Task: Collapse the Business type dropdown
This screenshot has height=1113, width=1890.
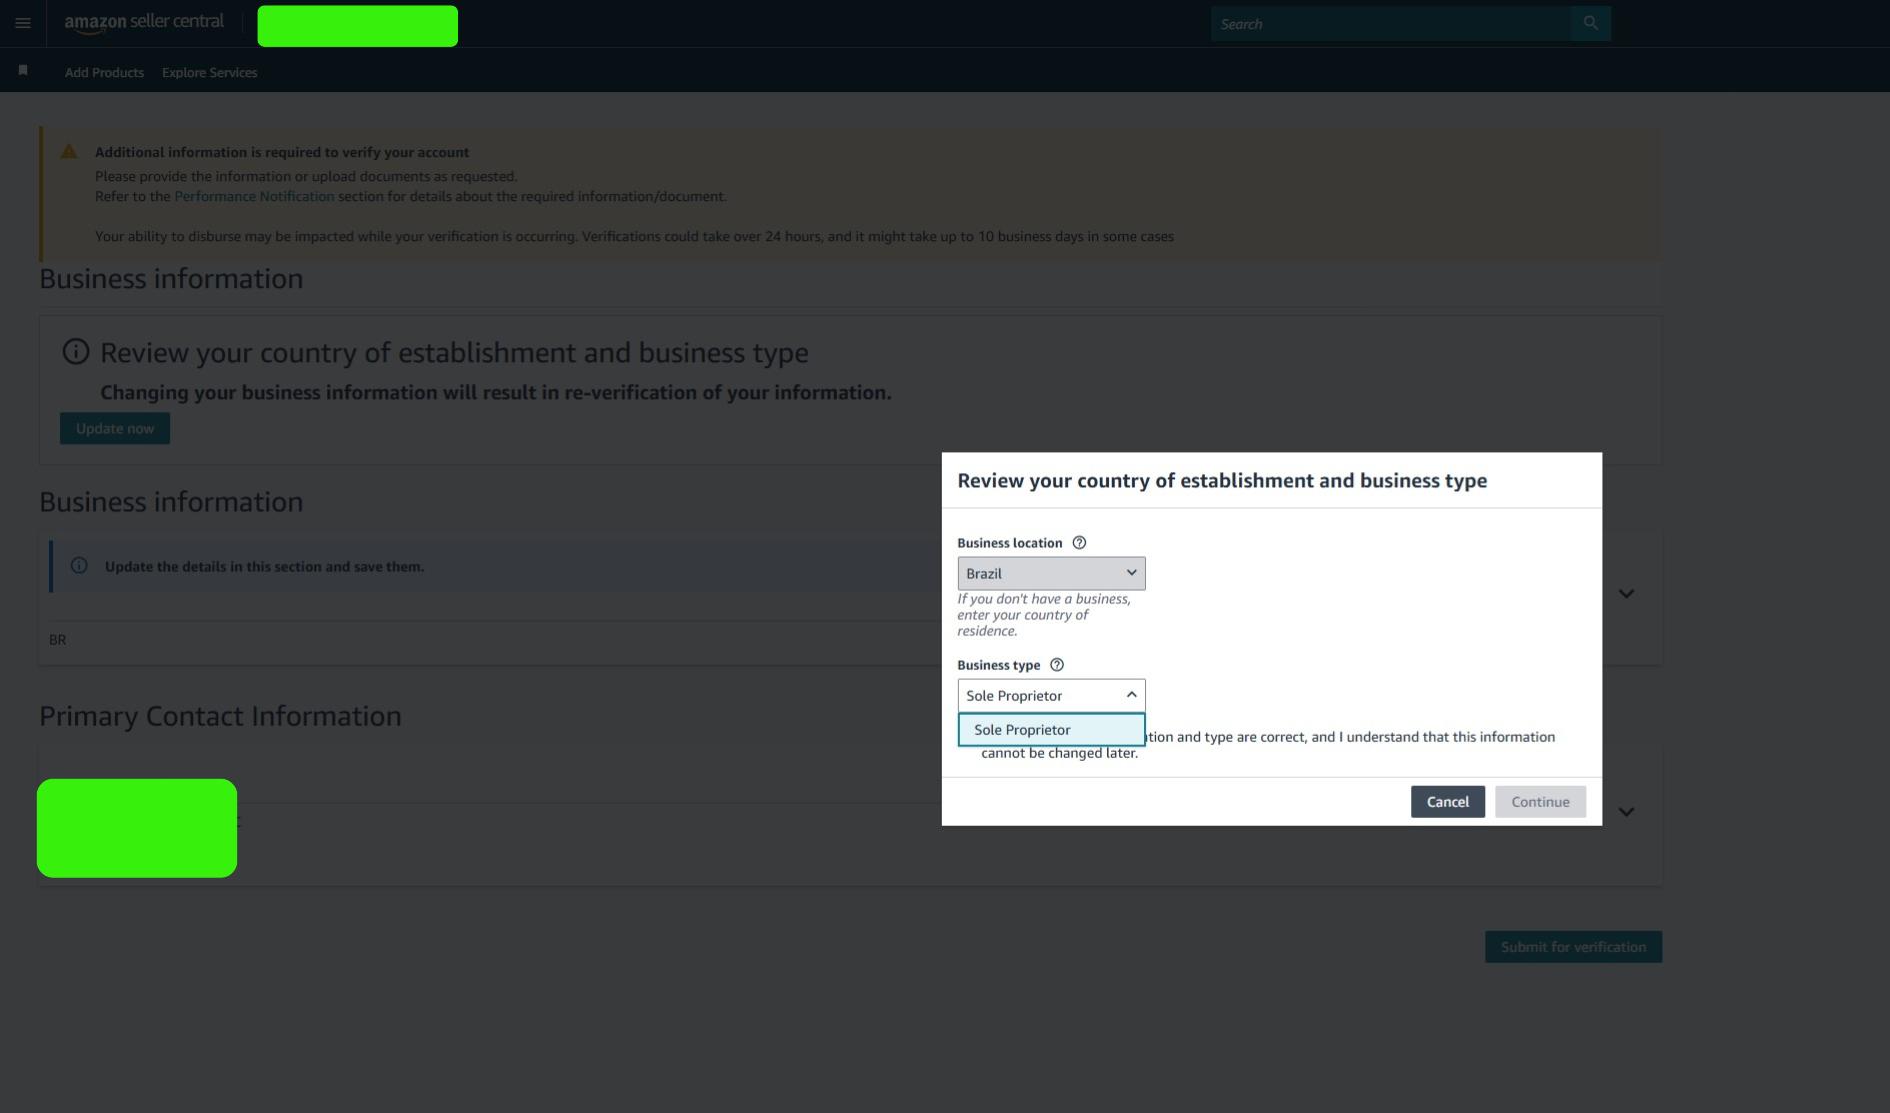Action: tap(1051, 695)
